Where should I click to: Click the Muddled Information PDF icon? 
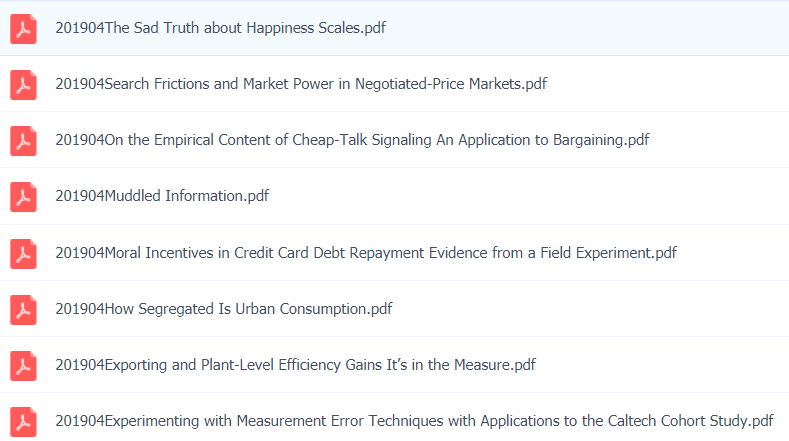23,196
